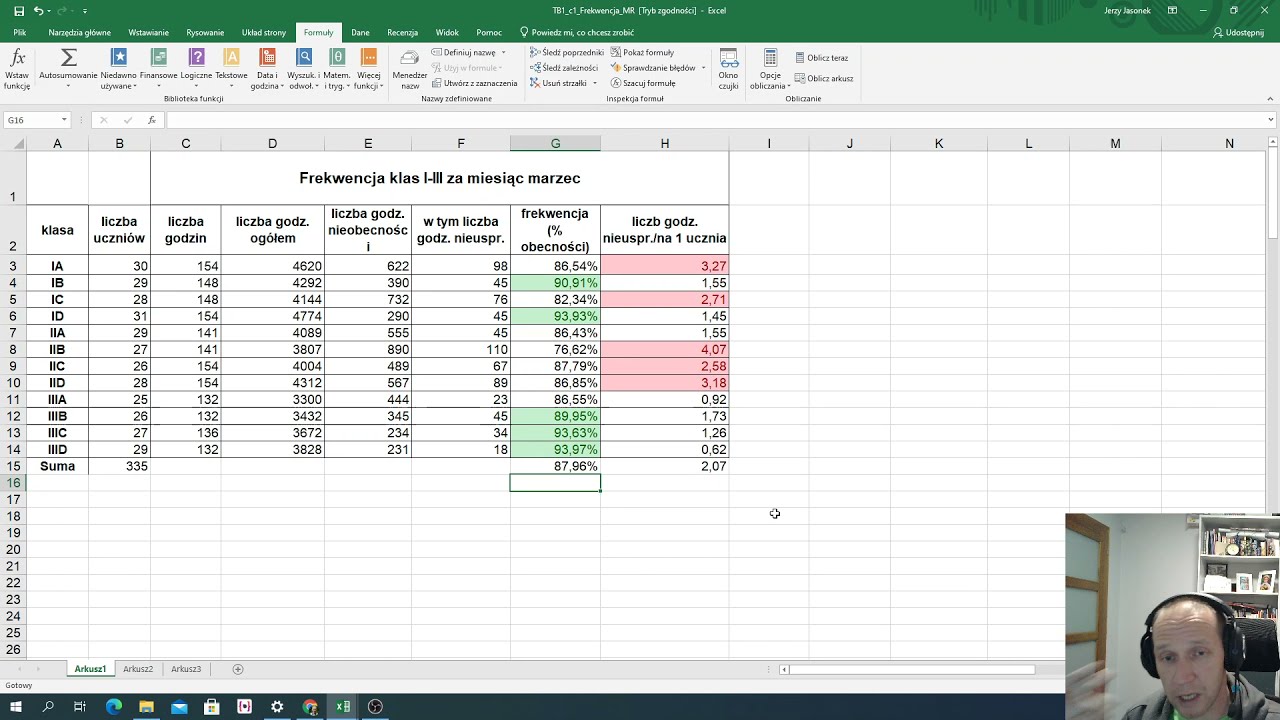Select cell with total 335
1280x720 pixels.
click(119, 466)
